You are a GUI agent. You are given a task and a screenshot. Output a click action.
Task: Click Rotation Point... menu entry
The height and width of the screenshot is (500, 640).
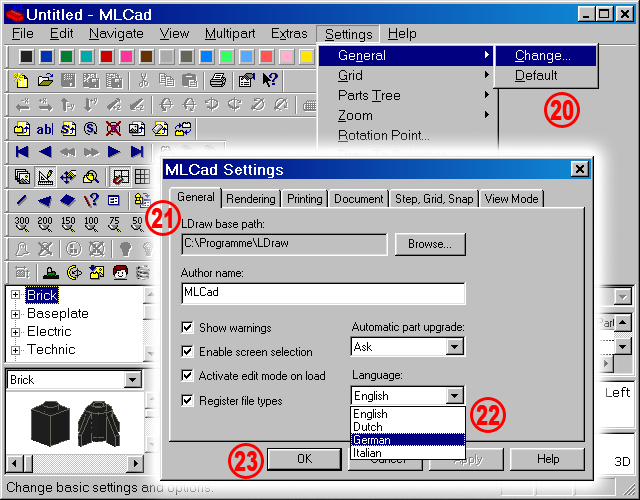[406, 136]
